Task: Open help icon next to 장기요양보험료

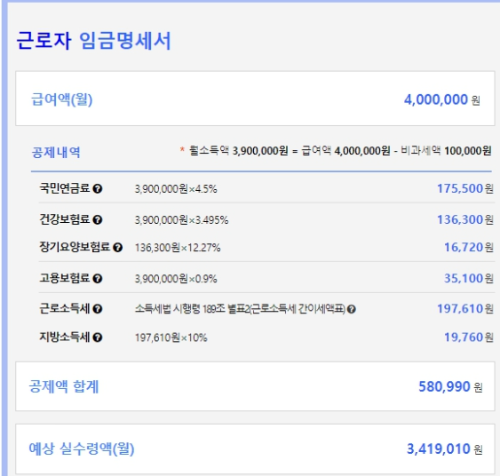Action: pos(118,247)
